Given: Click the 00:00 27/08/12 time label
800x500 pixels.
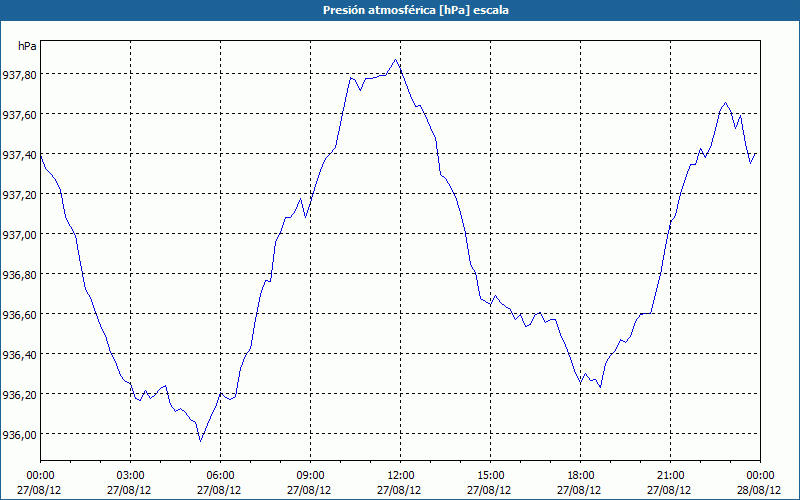Looking at the screenshot, I should pos(39,483).
